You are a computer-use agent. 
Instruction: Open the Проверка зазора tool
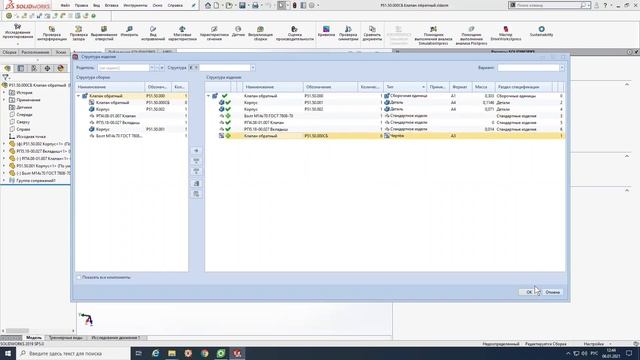(x=78, y=33)
